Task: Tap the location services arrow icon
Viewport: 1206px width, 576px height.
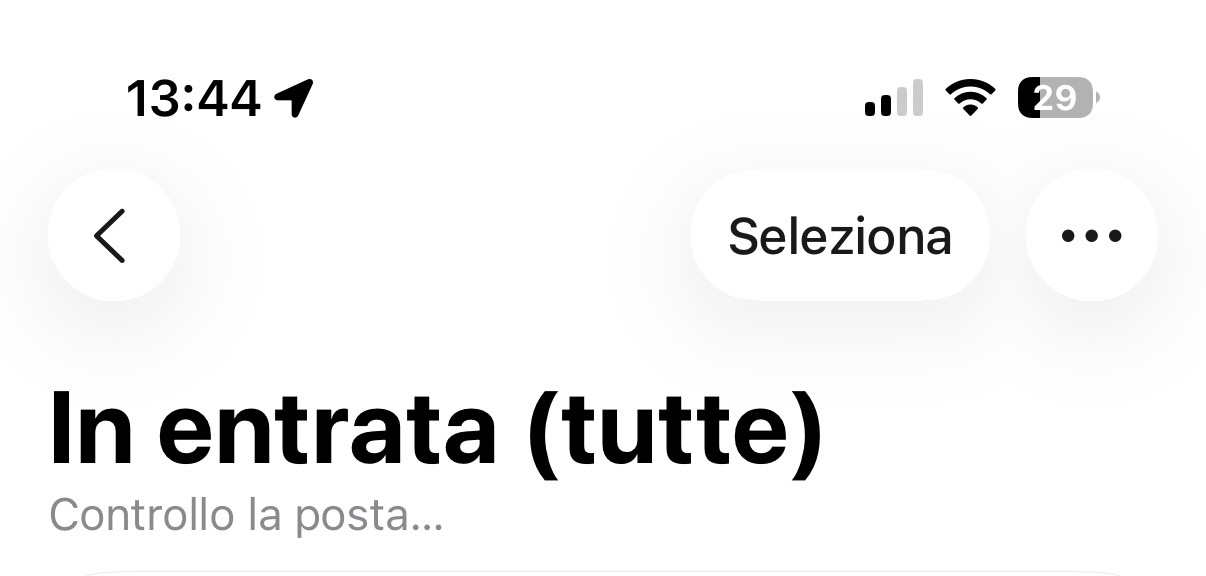Action: (x=295, y=98)
